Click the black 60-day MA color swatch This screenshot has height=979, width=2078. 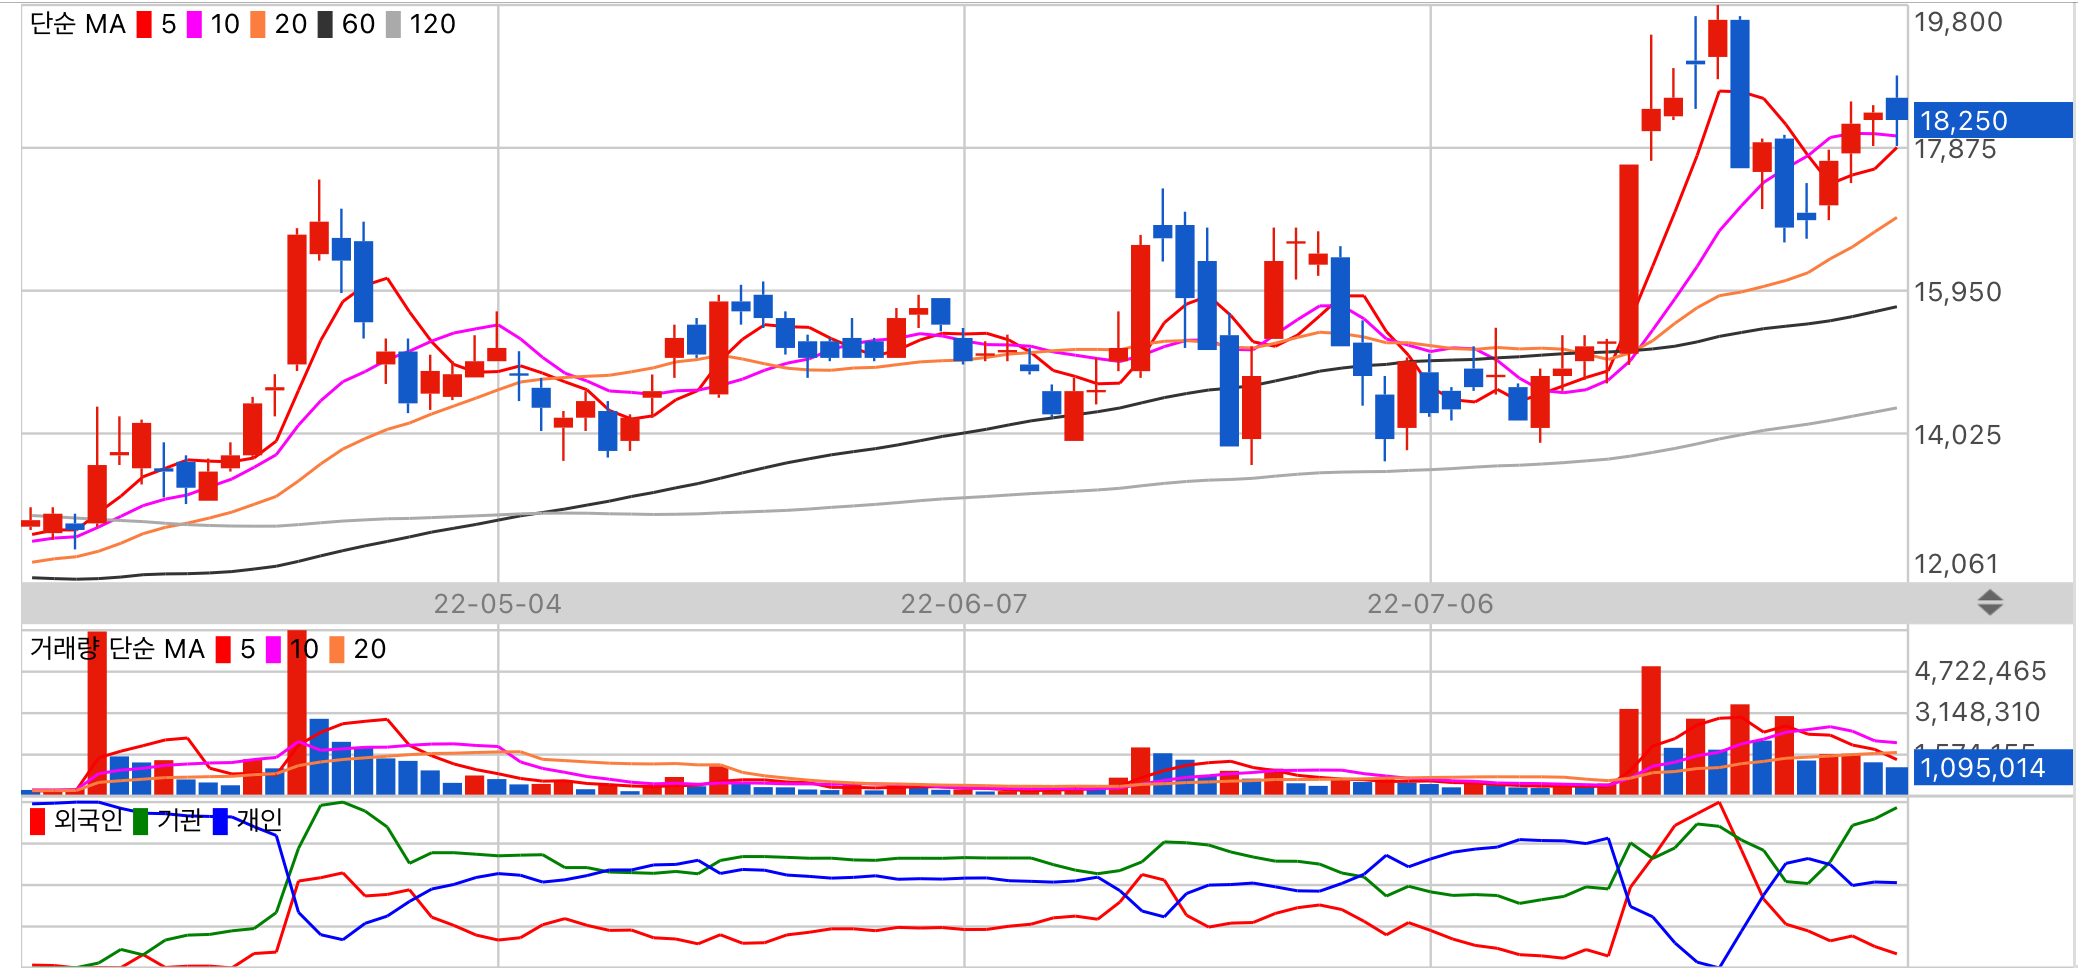click(x=325, y=24)
